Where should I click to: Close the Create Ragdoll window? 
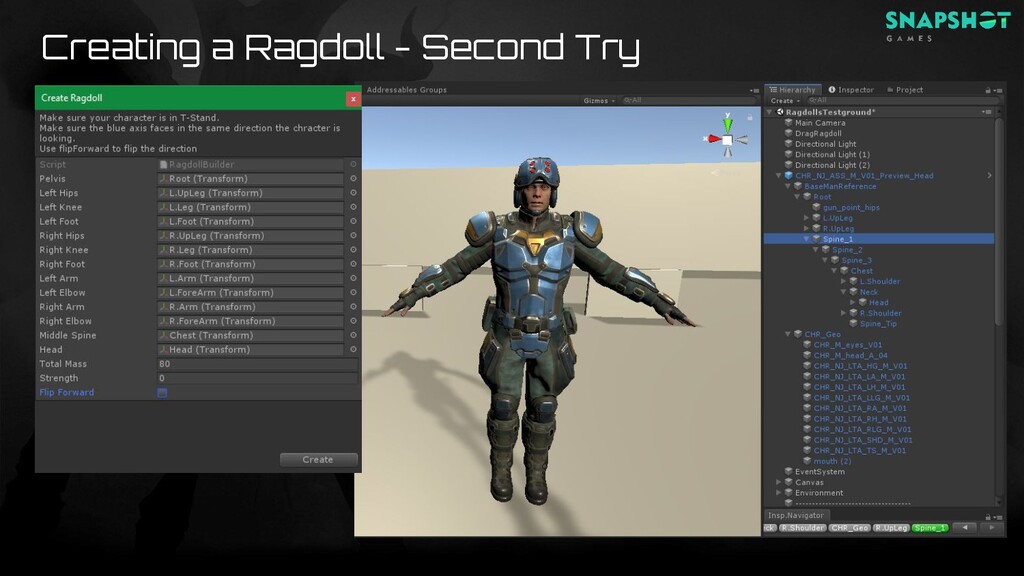click(353, 99)
